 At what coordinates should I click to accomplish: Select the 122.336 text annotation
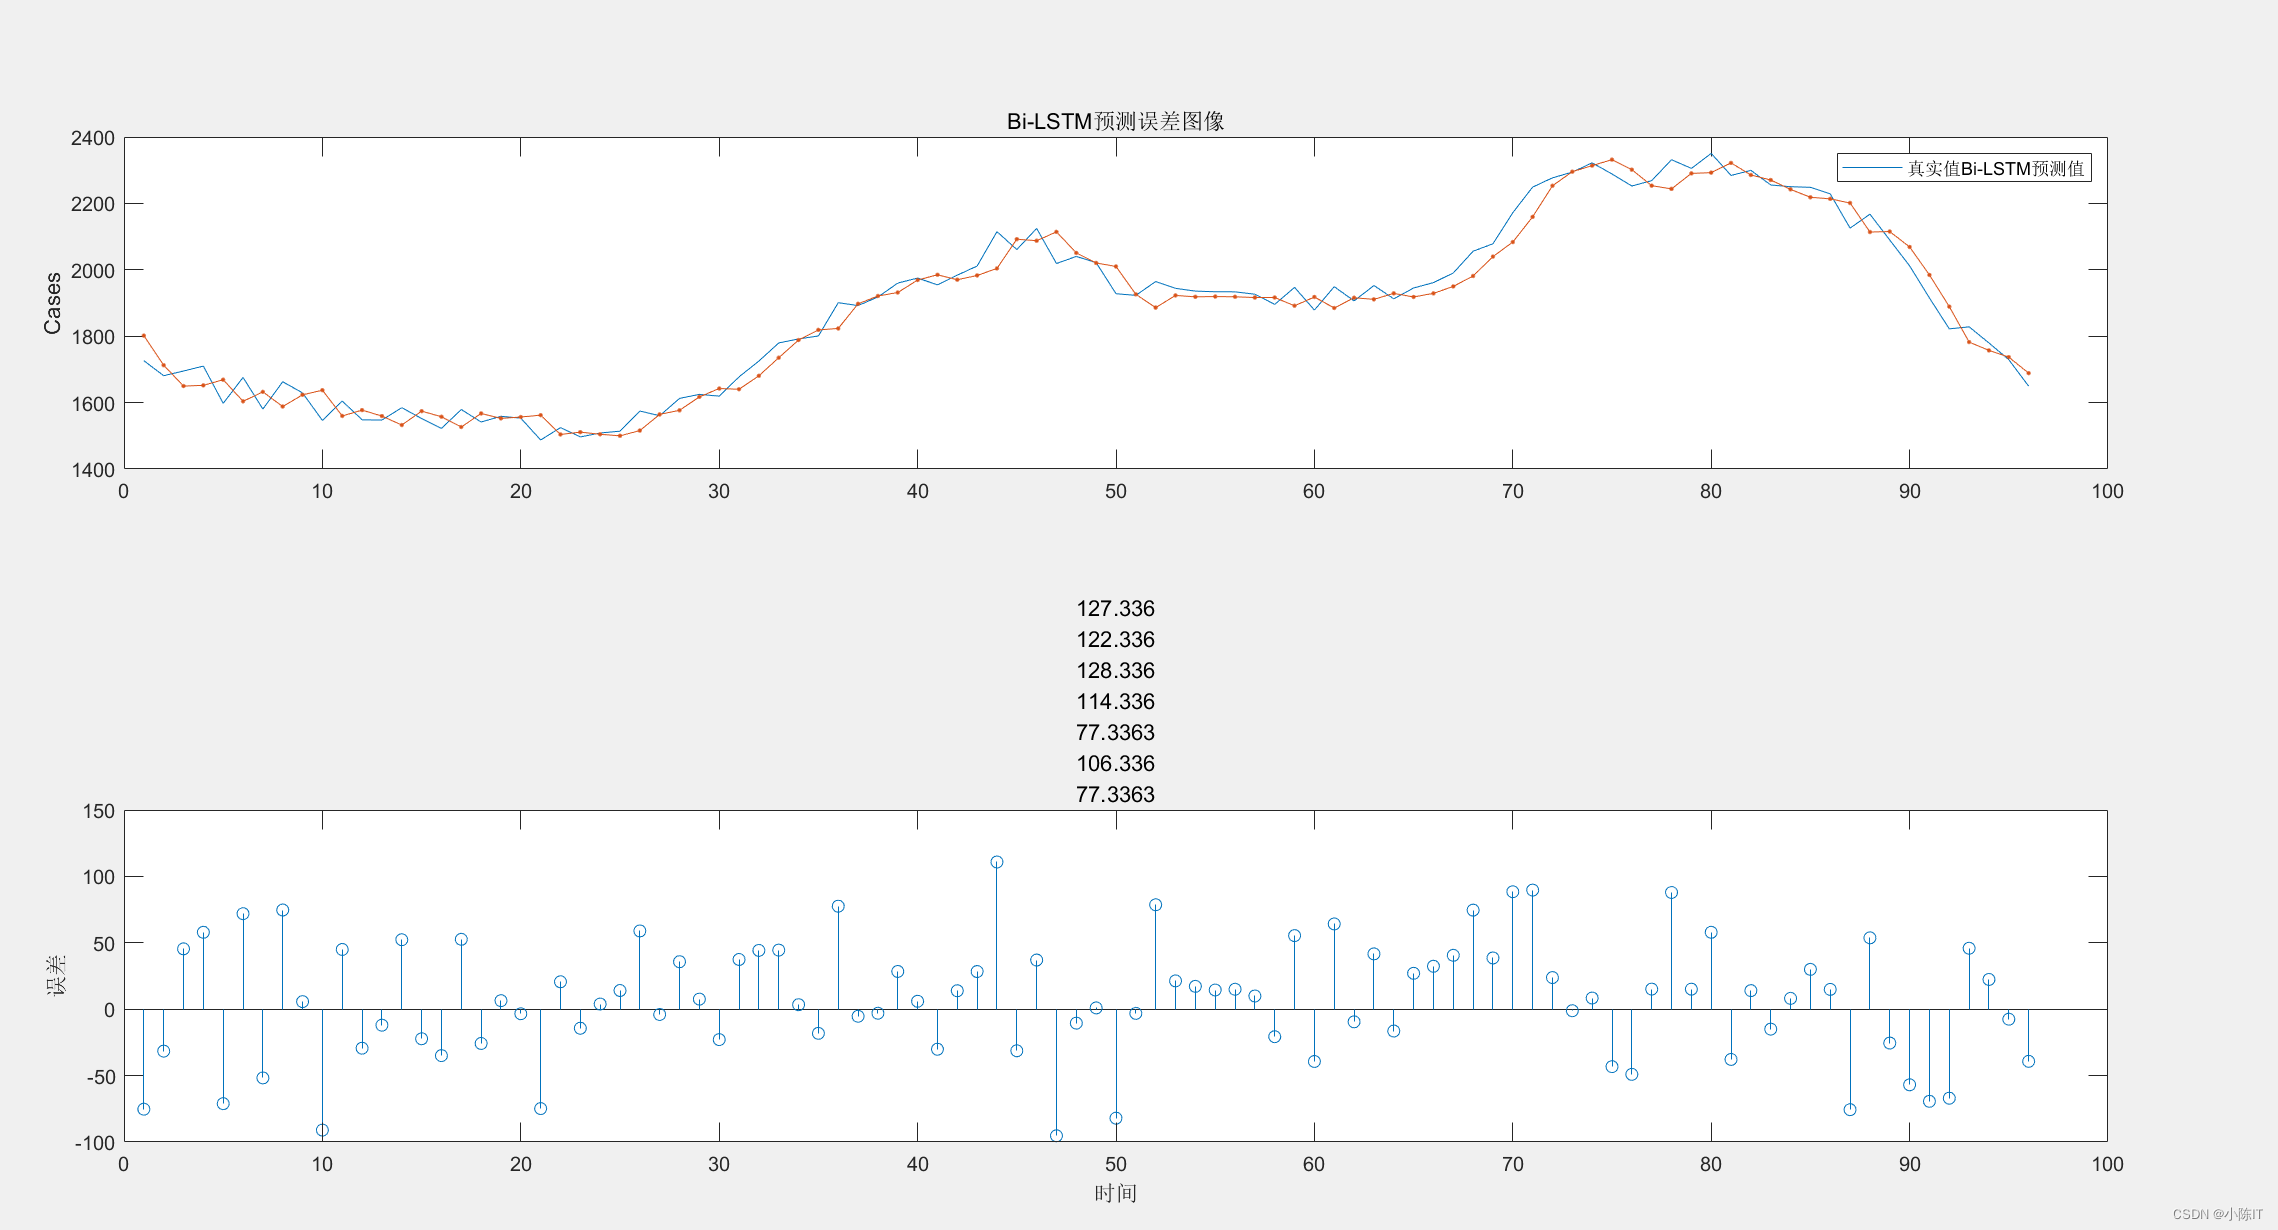point(1115,640)
